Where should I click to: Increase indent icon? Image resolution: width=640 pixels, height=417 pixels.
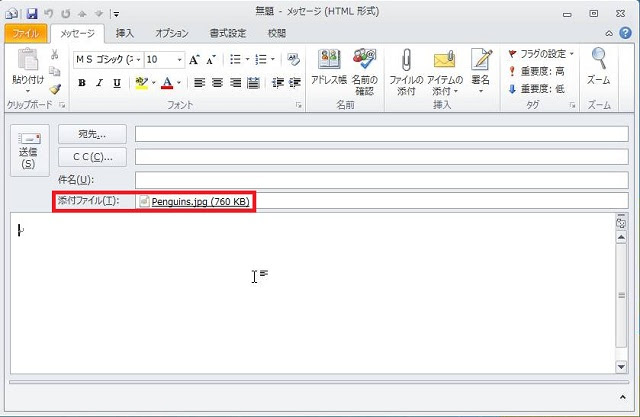pos(295,83)
